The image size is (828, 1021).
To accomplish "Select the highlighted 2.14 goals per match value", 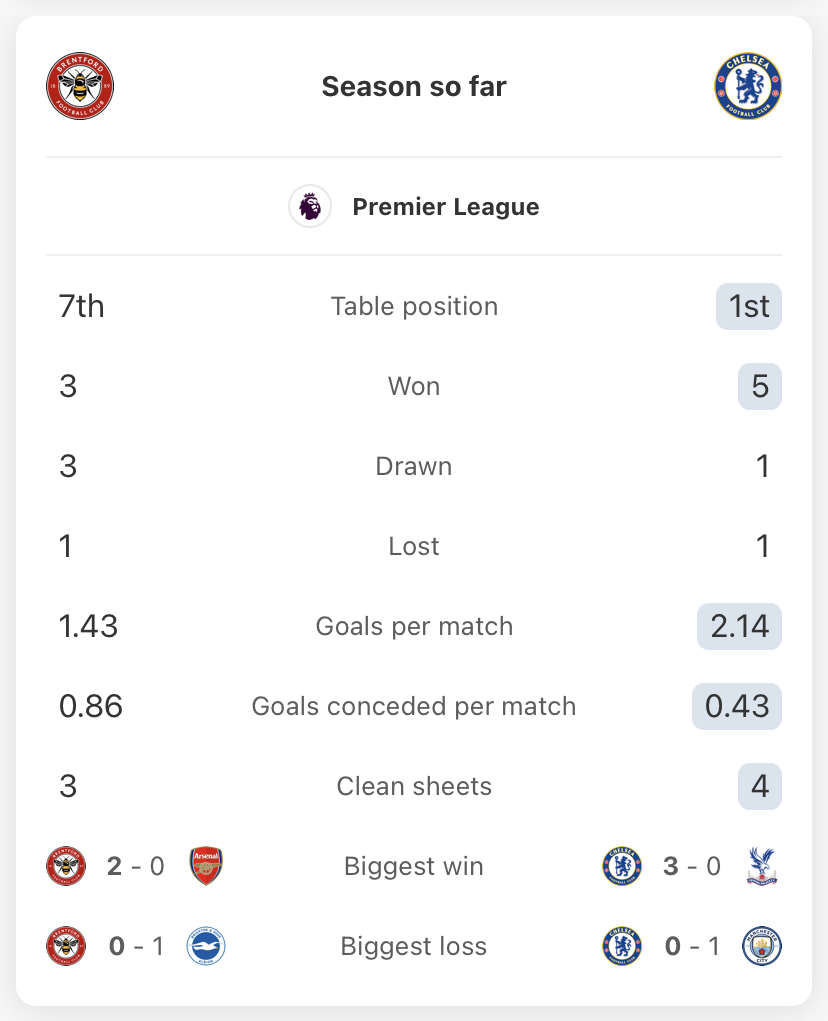I will 739,626.
